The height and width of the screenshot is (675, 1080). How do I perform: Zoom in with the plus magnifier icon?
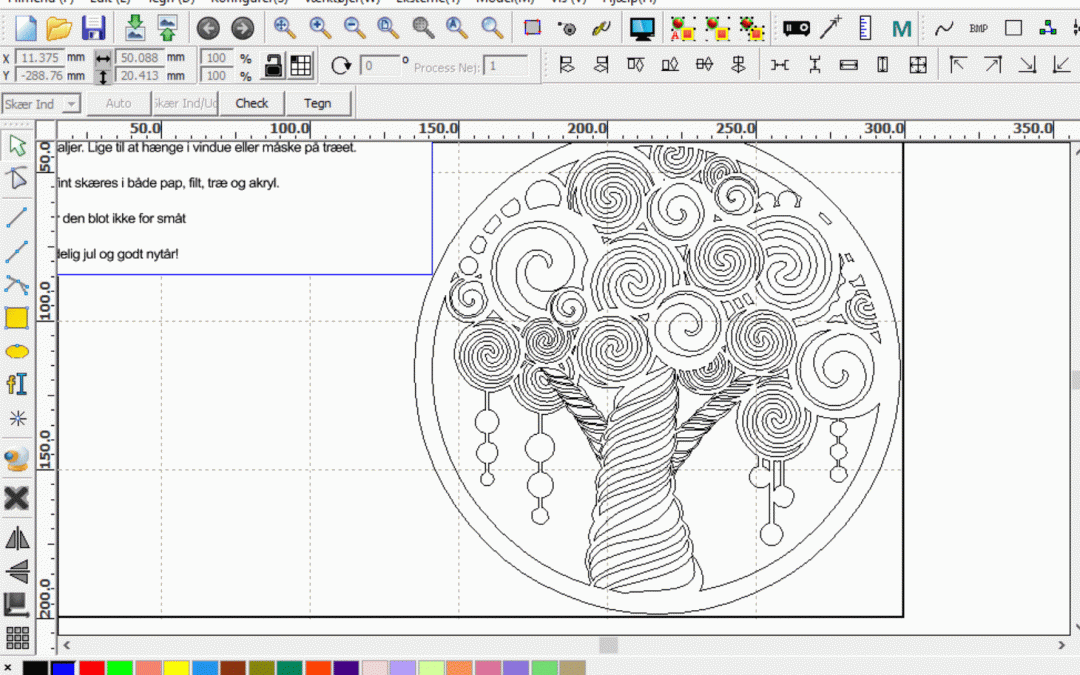click(320, 28)
